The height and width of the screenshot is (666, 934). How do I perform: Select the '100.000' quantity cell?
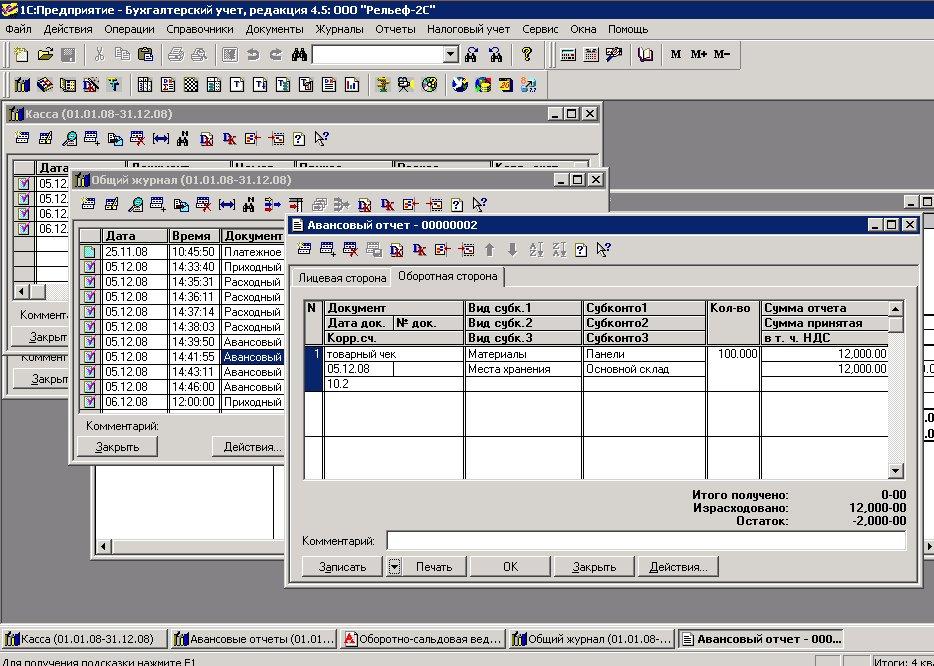734,354
